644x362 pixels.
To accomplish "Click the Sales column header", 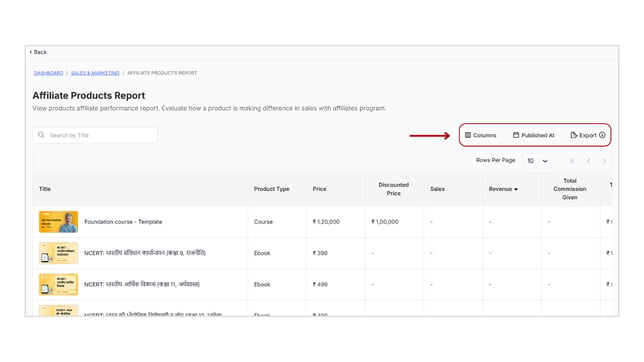I will (437, 189).
